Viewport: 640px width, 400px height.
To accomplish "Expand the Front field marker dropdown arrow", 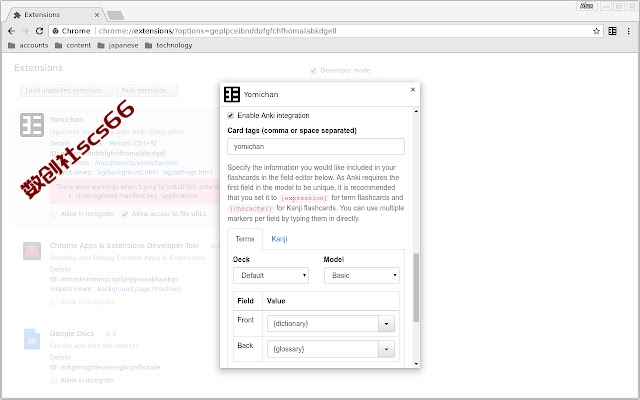I will [x=386, y=324].
